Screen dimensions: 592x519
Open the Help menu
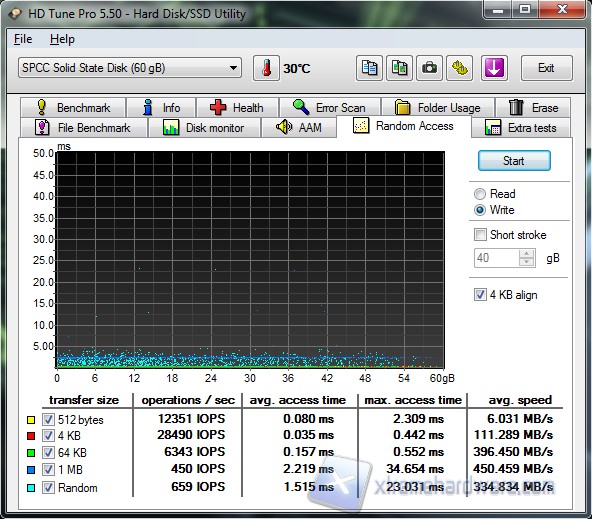[x=62, y=39]
